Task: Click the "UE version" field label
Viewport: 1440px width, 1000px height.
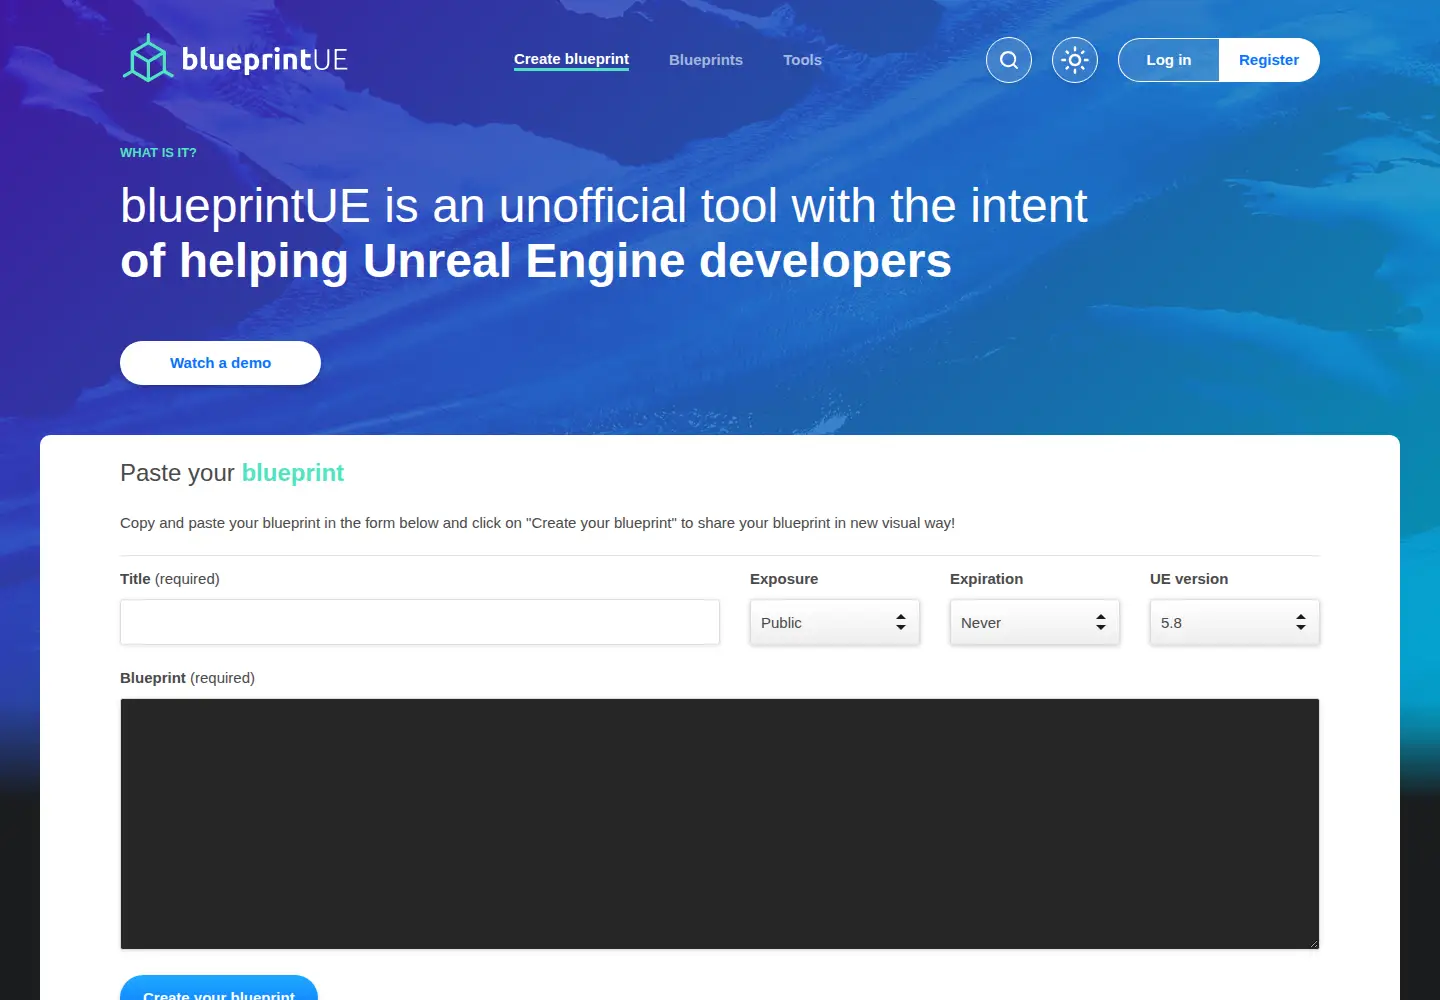Action: click(1189, 579)
